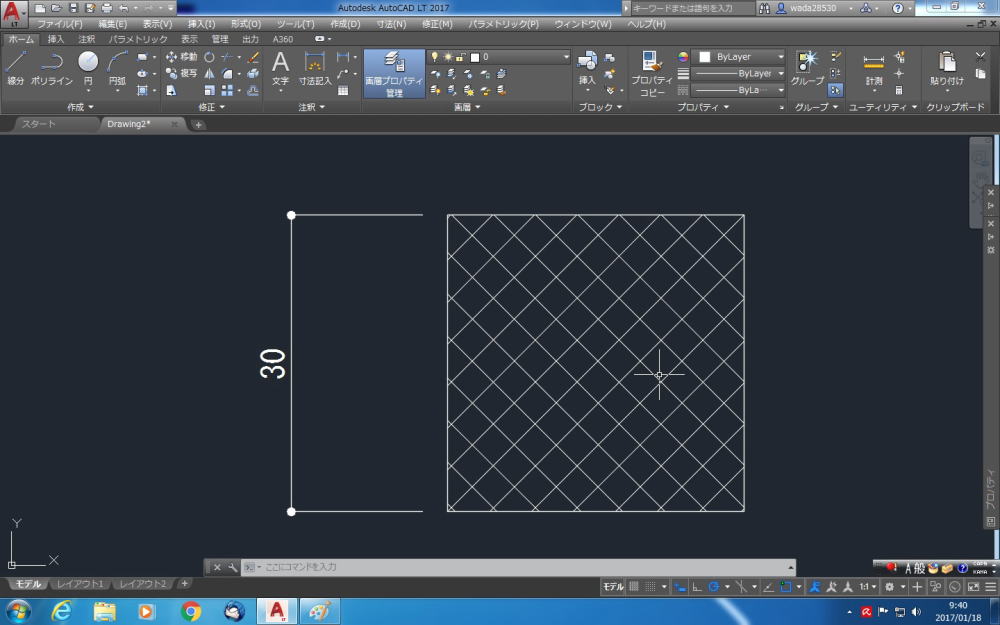Select the Mirror tool icon
This screenshot has height=625, width=1000.
tap(209, 73)
